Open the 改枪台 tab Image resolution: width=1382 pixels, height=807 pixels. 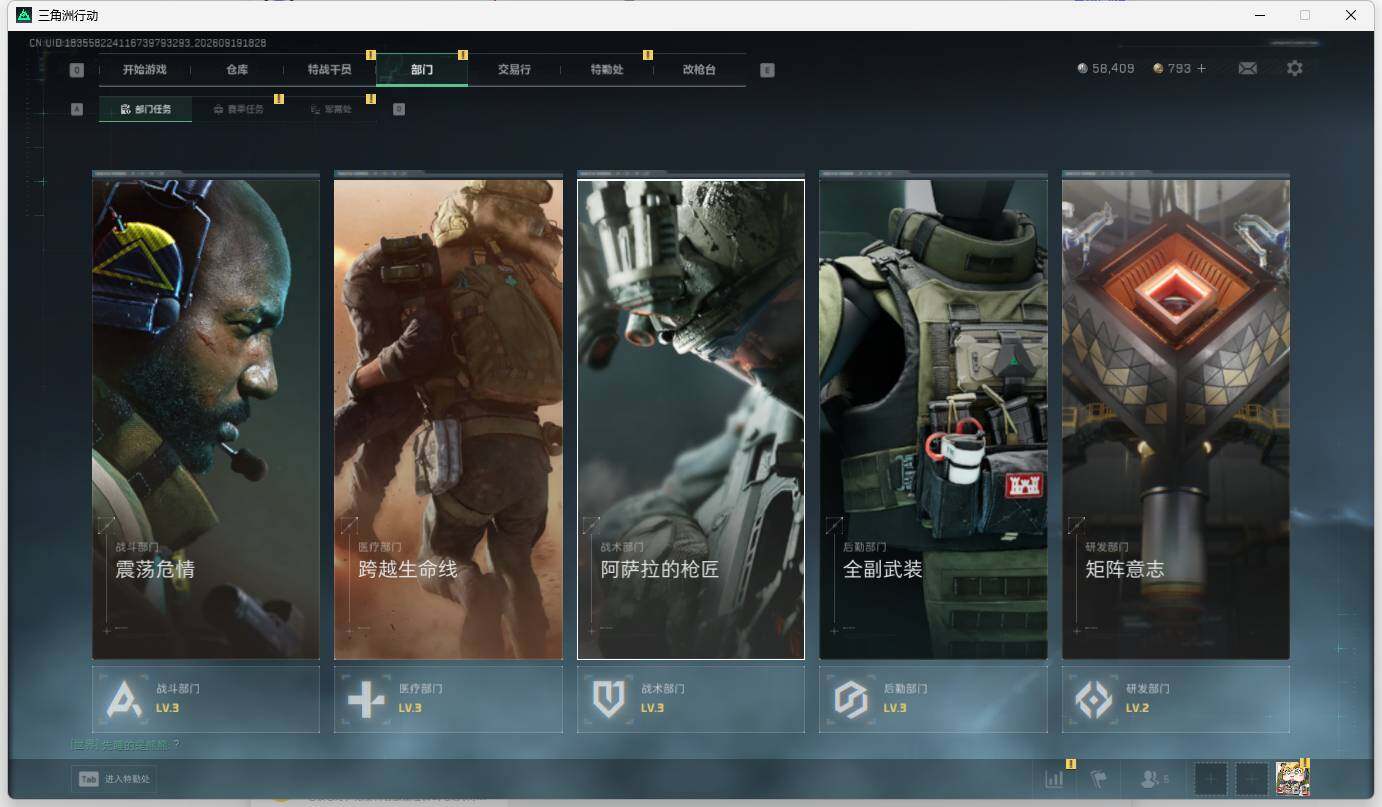point(699,70)
